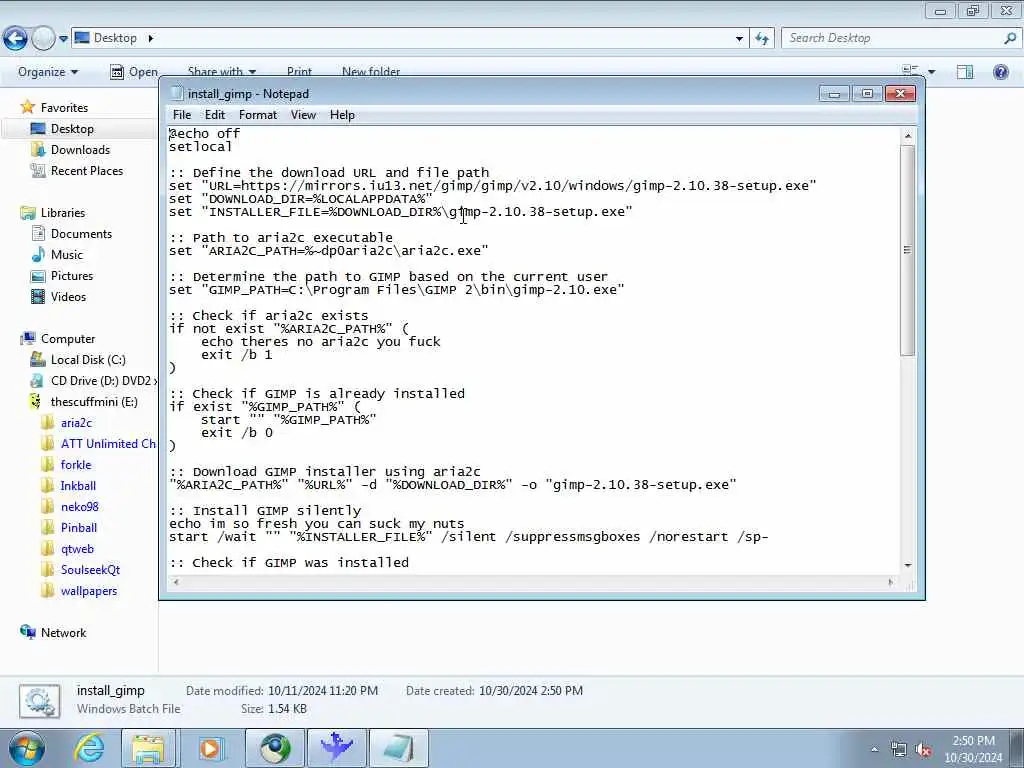Expand the Desktop breadcrumb arrow

[x=150, y=38]
